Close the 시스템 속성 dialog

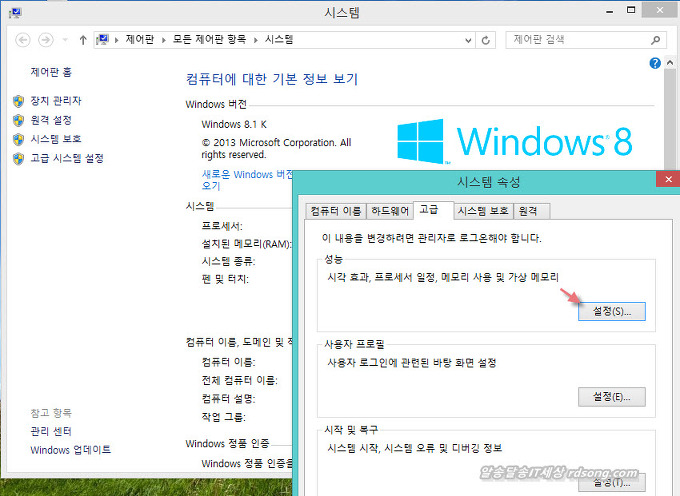668,179
